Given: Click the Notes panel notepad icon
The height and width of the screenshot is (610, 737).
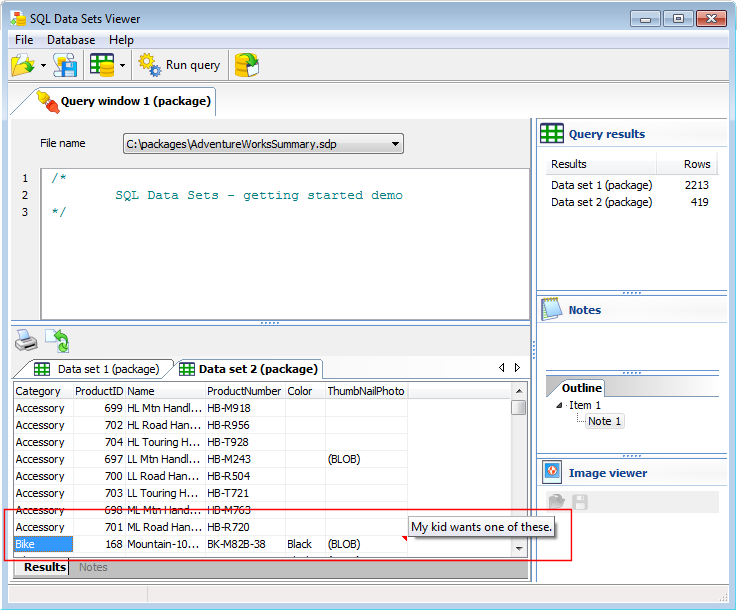Looking at the screenshot, I should (551, 310).
